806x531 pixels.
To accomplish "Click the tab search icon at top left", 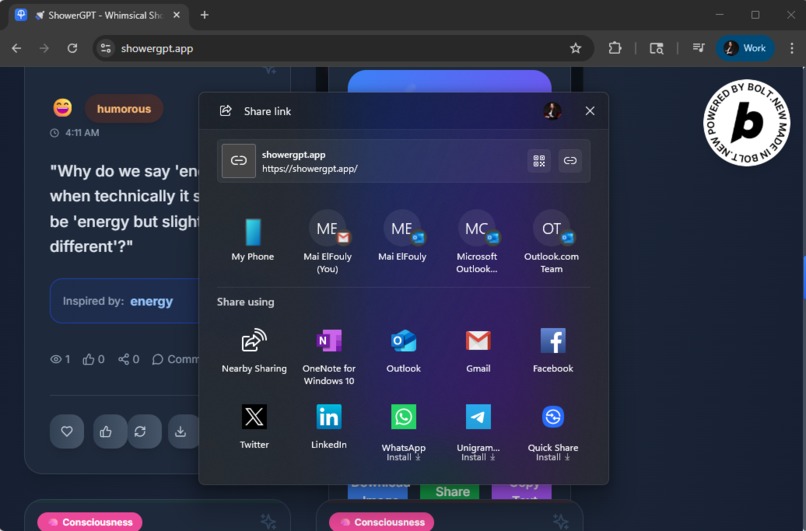I will [x=21, y=15].
